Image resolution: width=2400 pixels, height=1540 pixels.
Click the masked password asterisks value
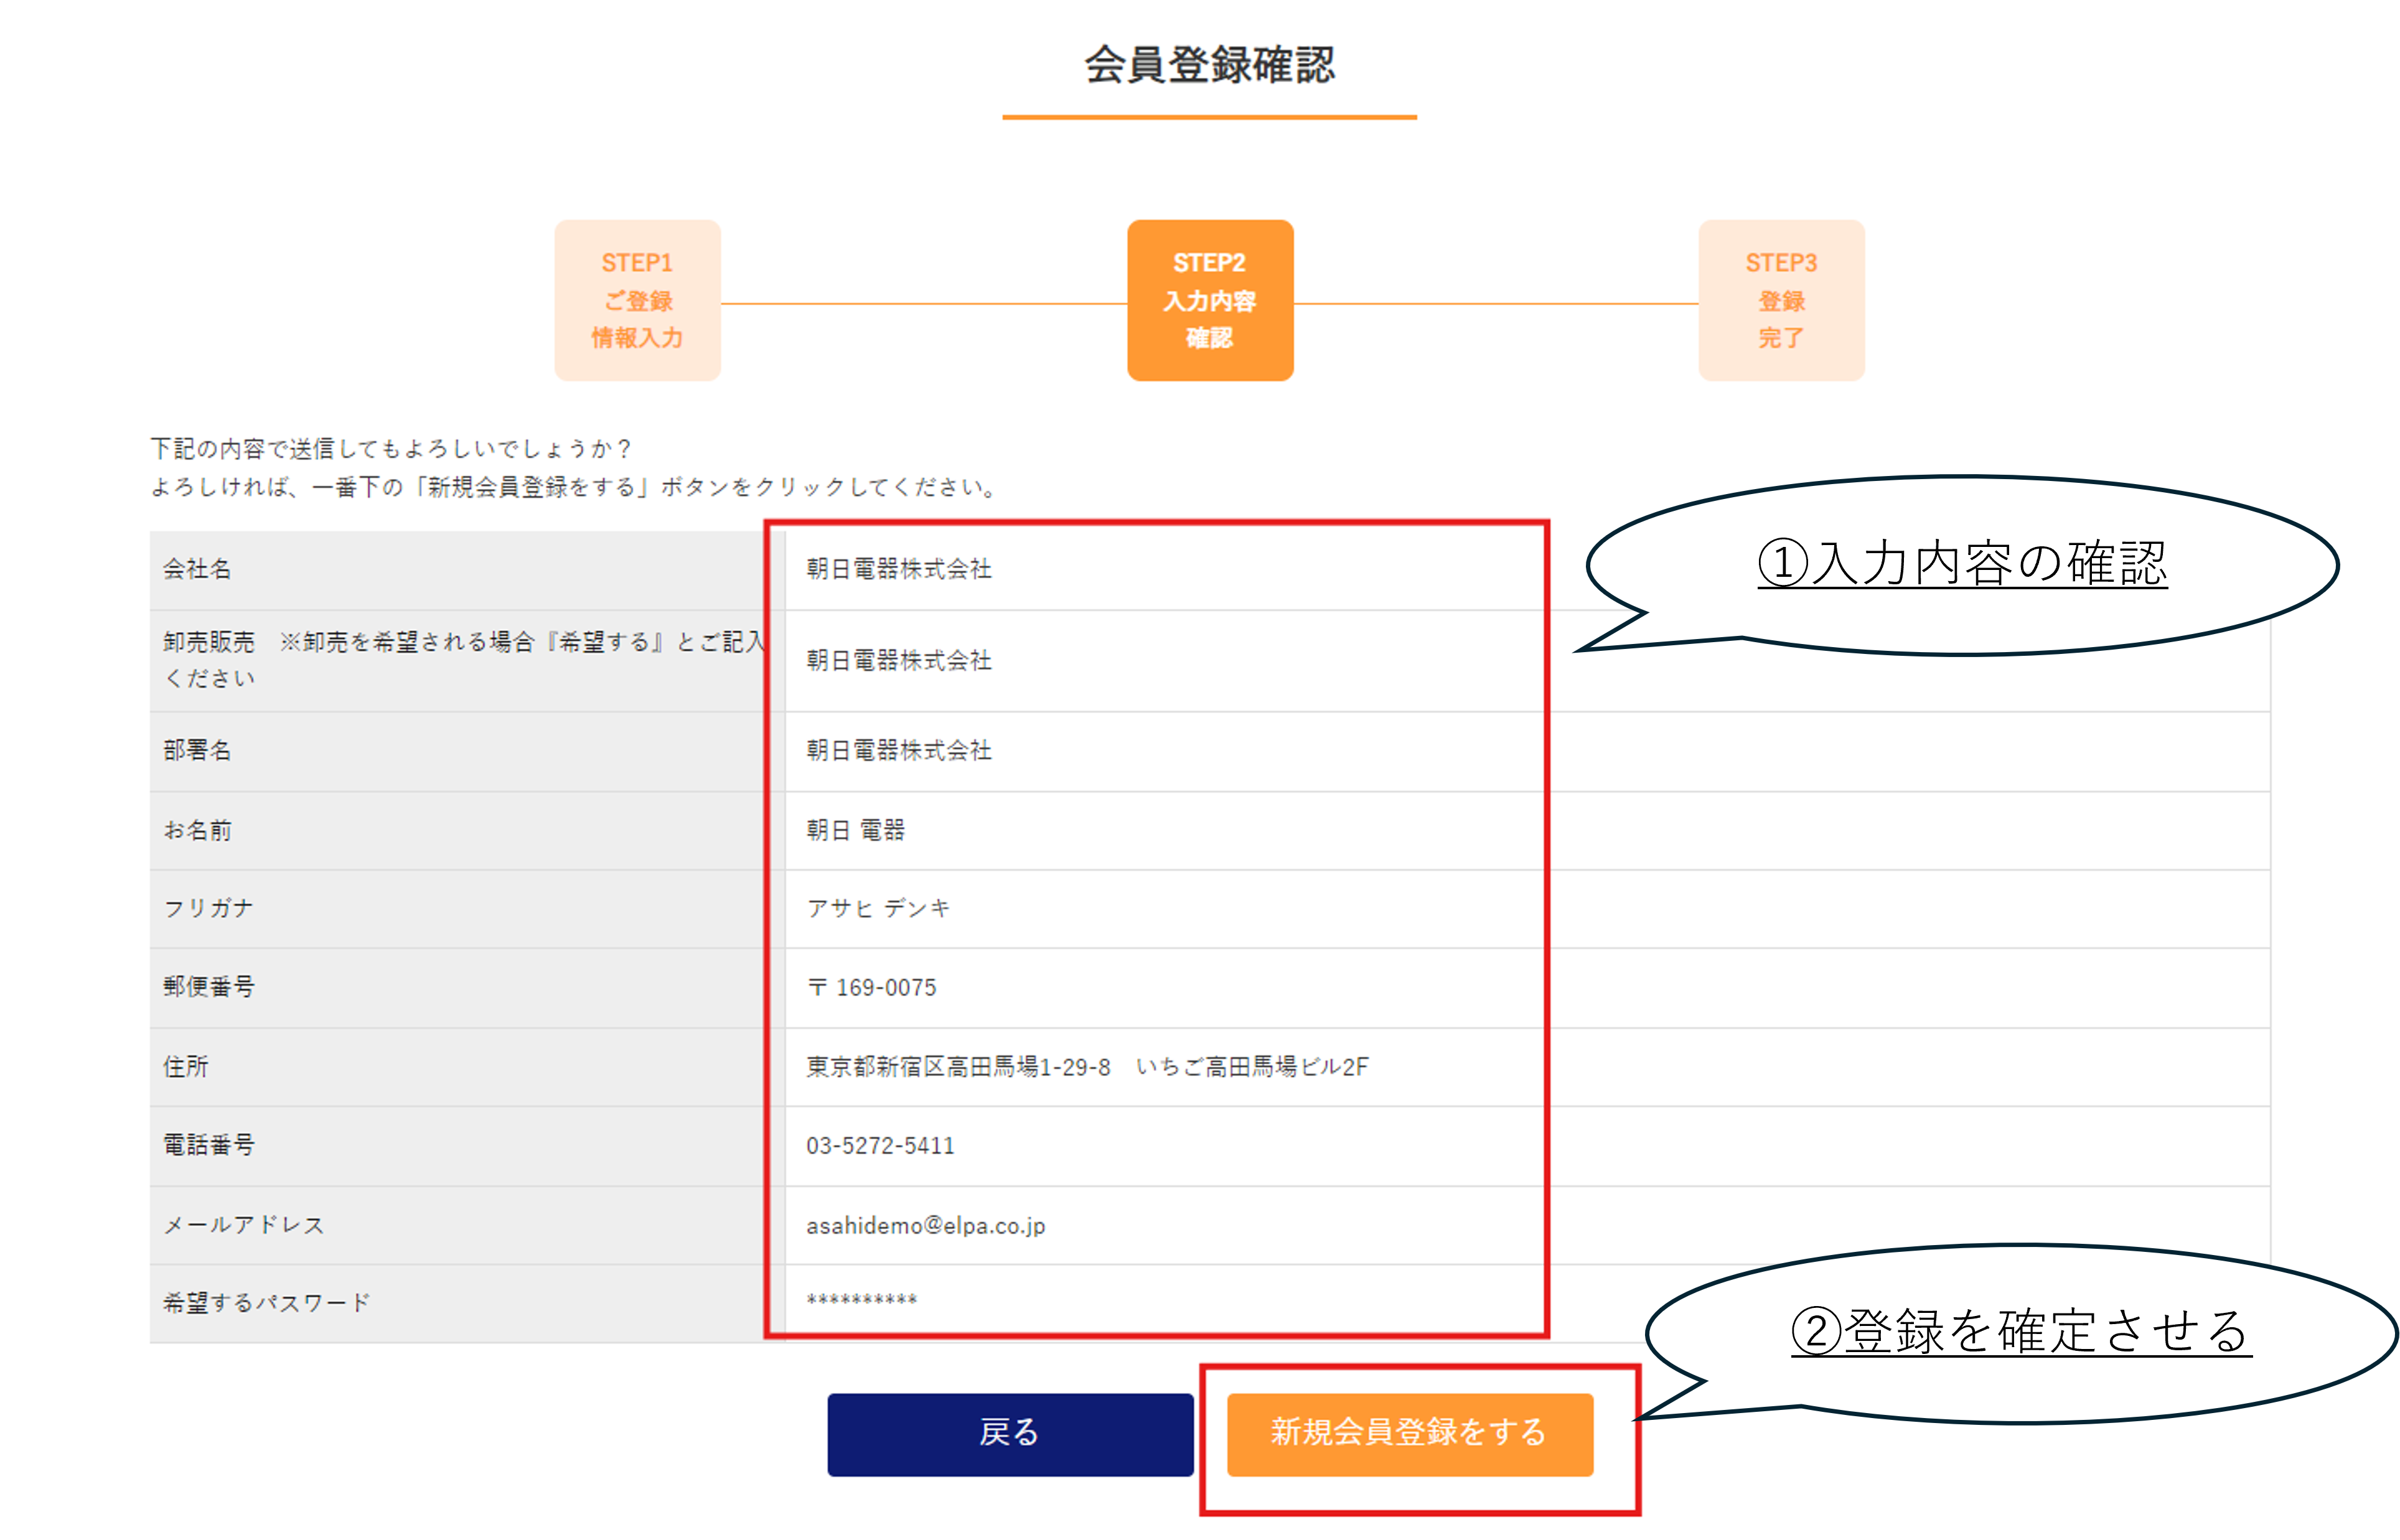[861, 1300]
